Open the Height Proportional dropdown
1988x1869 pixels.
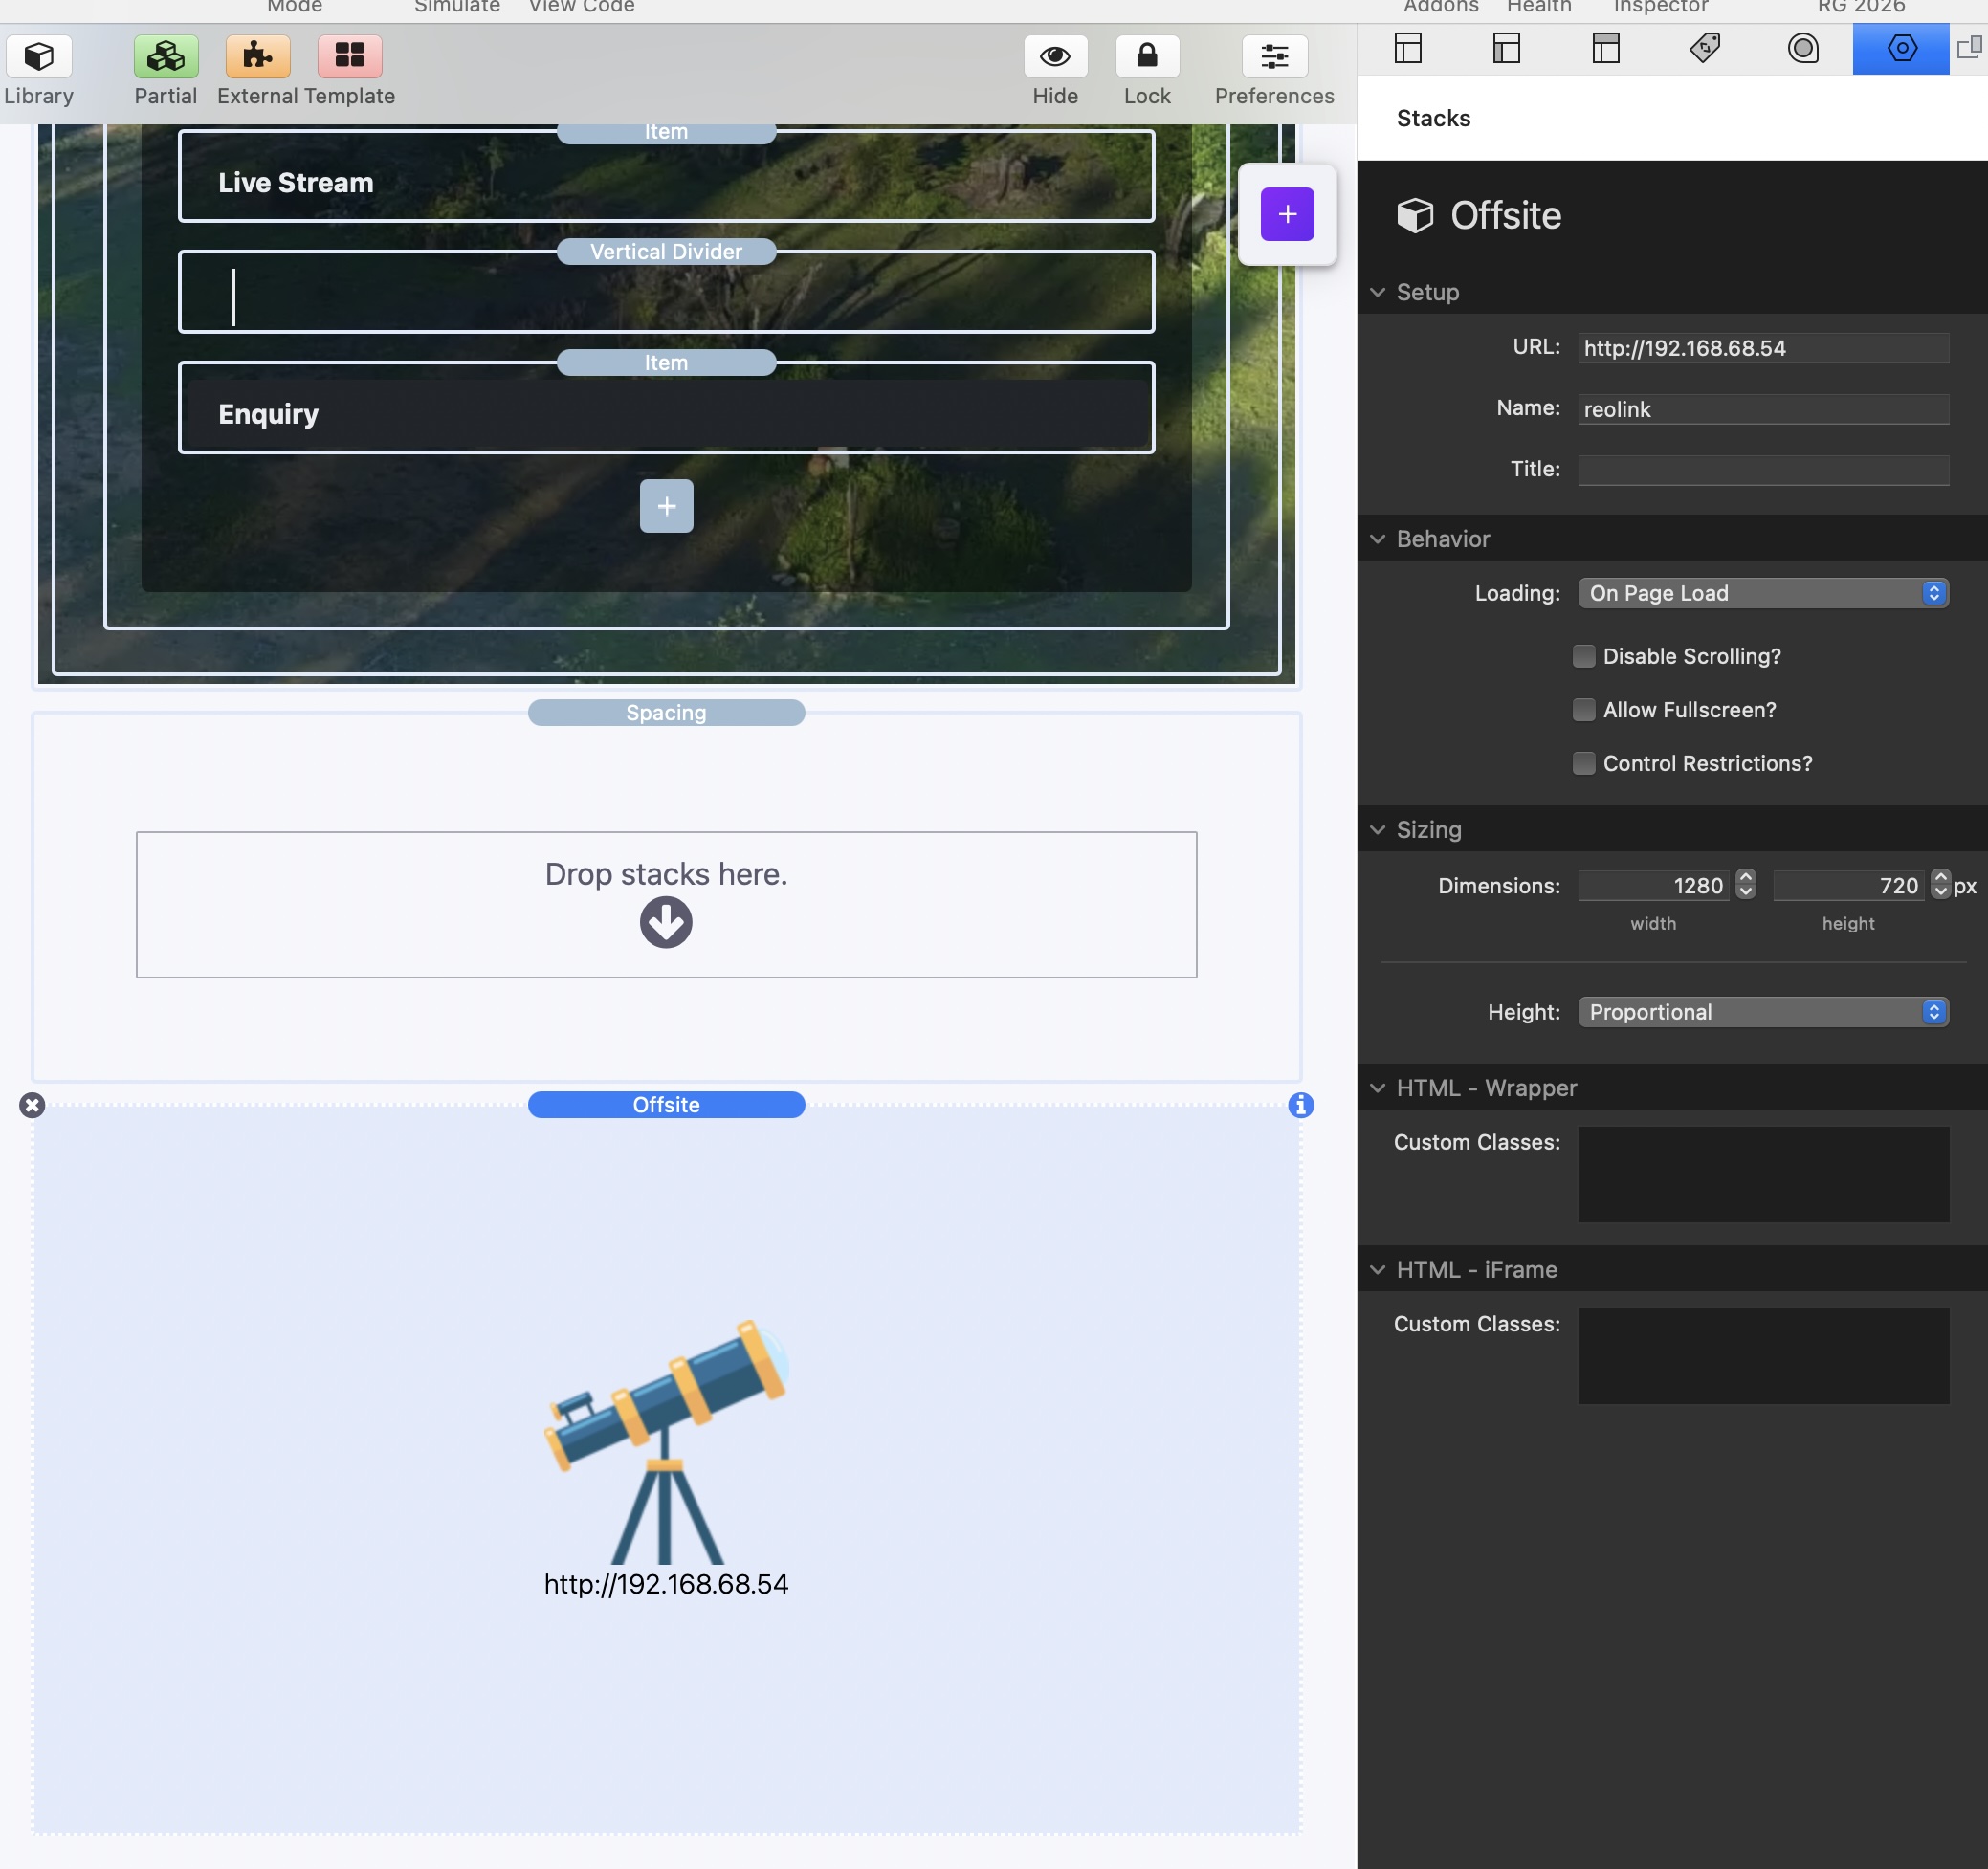pos(1762,1012)
